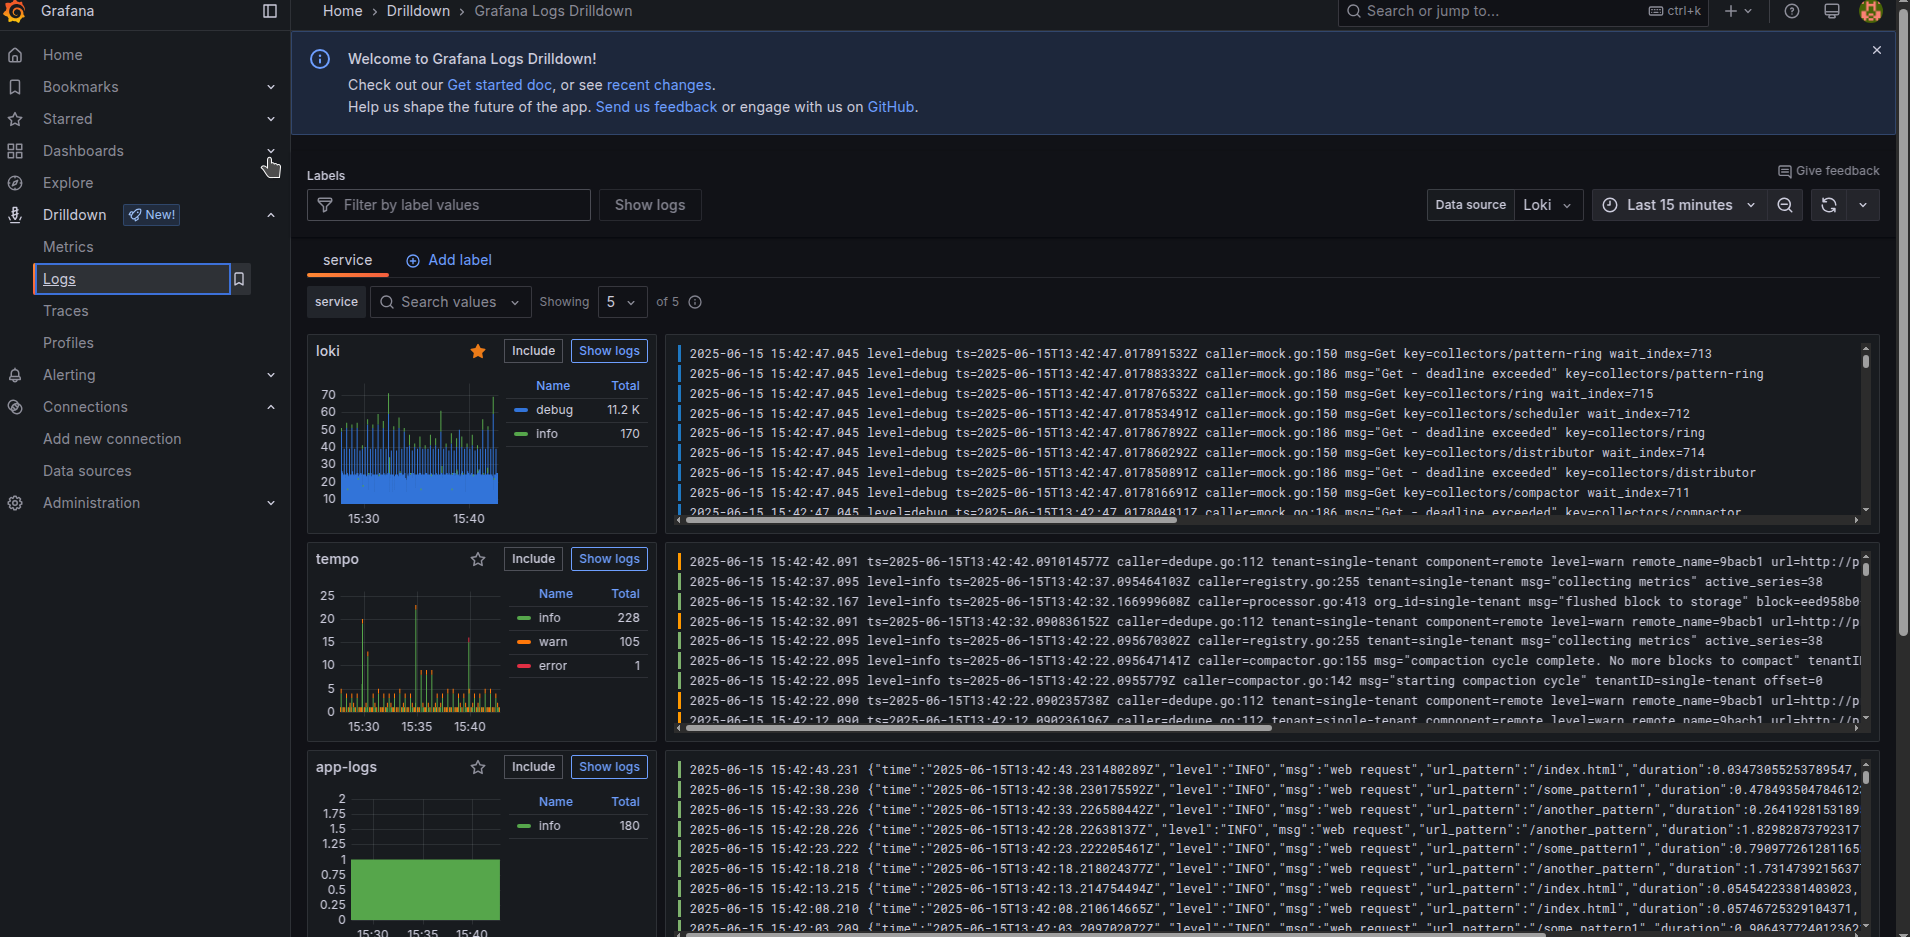The width and height of the screenshot is (1910, 937).
Task: Click Include for loki service
Action: 533,351
